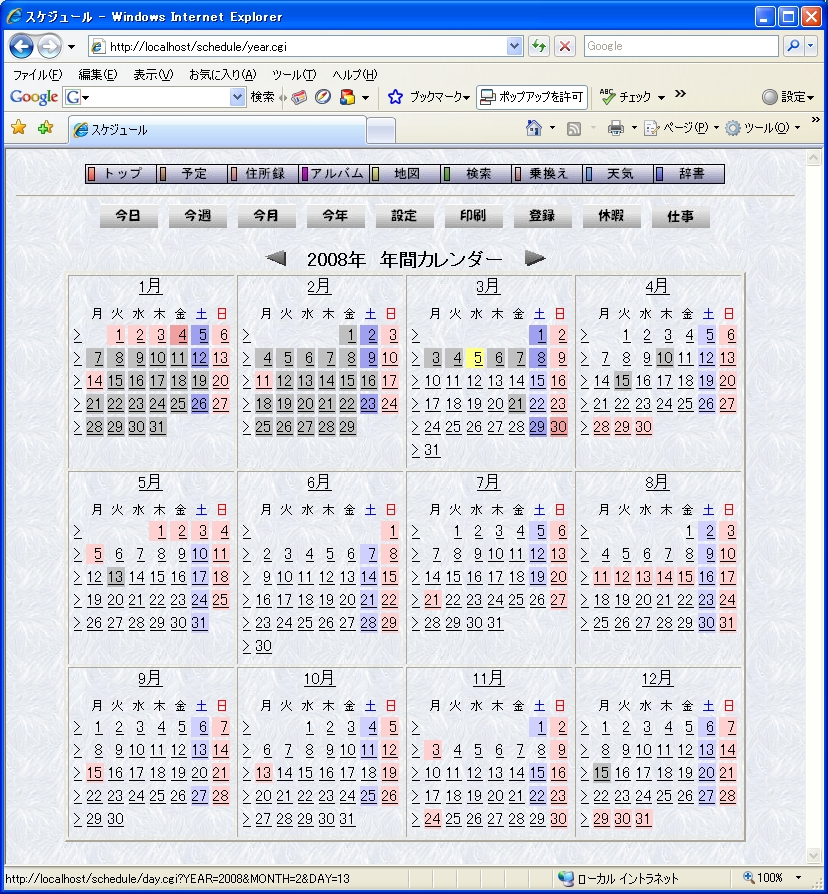This screenshot has height=894, width=828.
Task: Click in the Google search box
Action: pyautogui.click(x=681, y=46)
